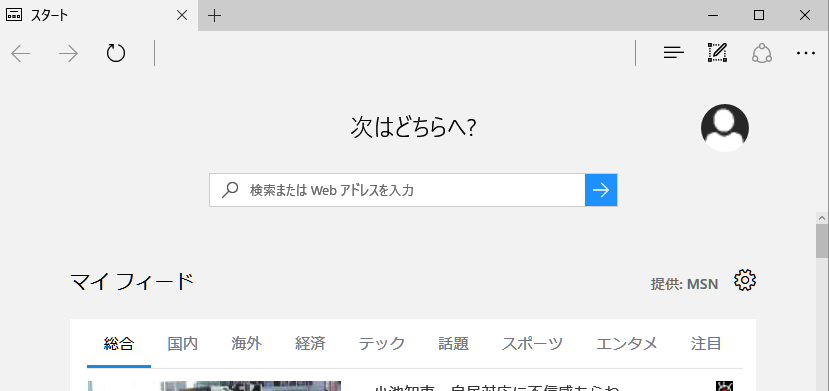Open the more actions ellipsis menu
The height and width of the screenshot is (391, 829).
tap(806, 53)
